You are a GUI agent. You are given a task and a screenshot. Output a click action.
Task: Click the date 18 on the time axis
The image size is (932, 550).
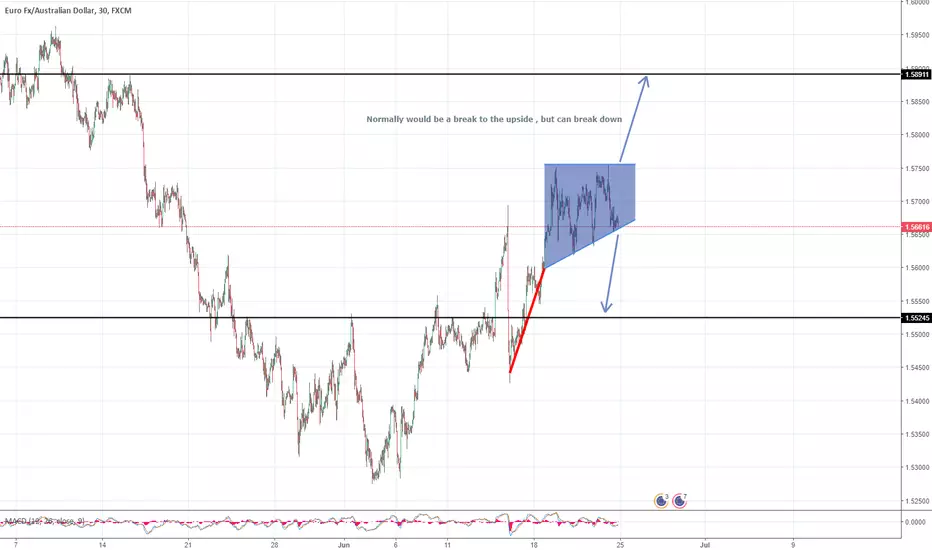(534, 545)
